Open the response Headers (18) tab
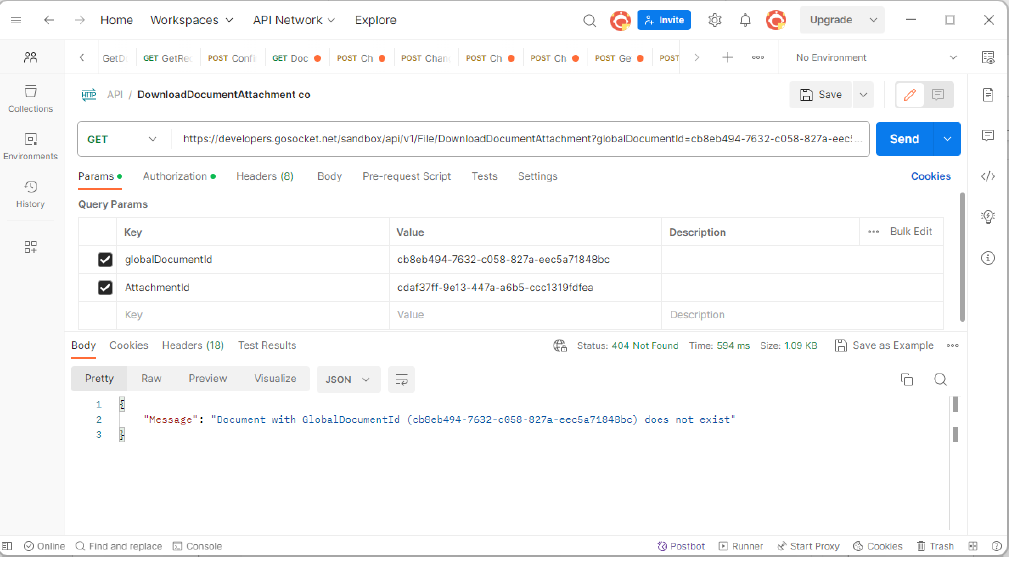The width and height of the screenshot is (1009, 561). (x=192, y=345)
